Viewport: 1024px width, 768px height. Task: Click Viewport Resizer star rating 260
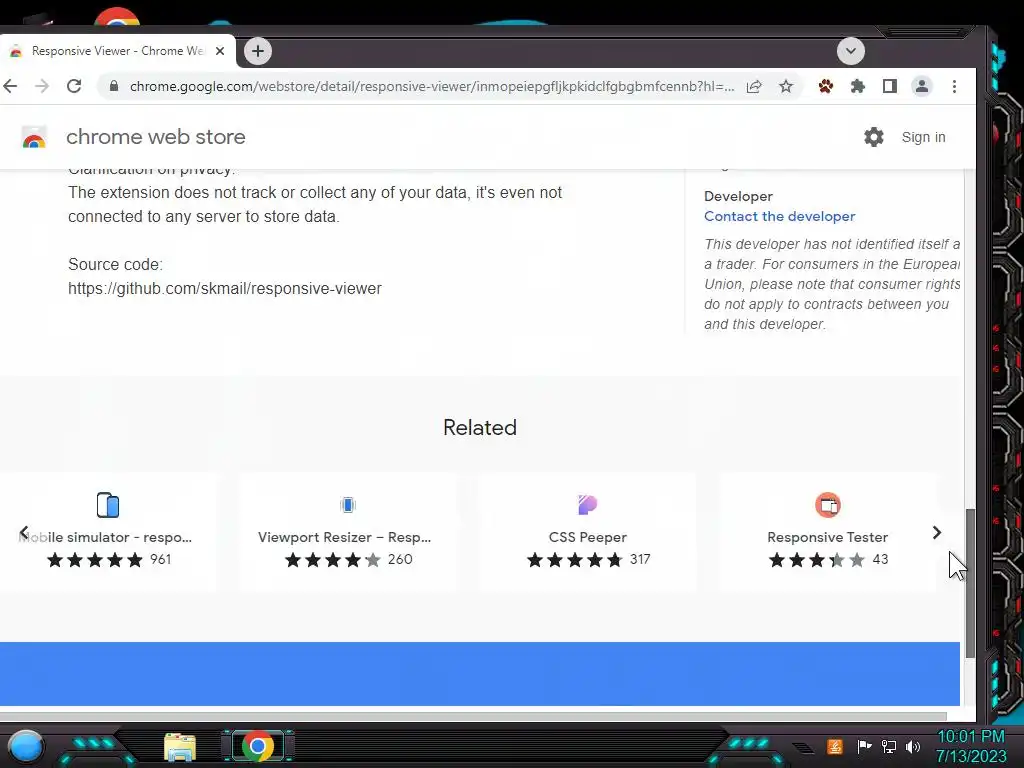tap(349, 560)
